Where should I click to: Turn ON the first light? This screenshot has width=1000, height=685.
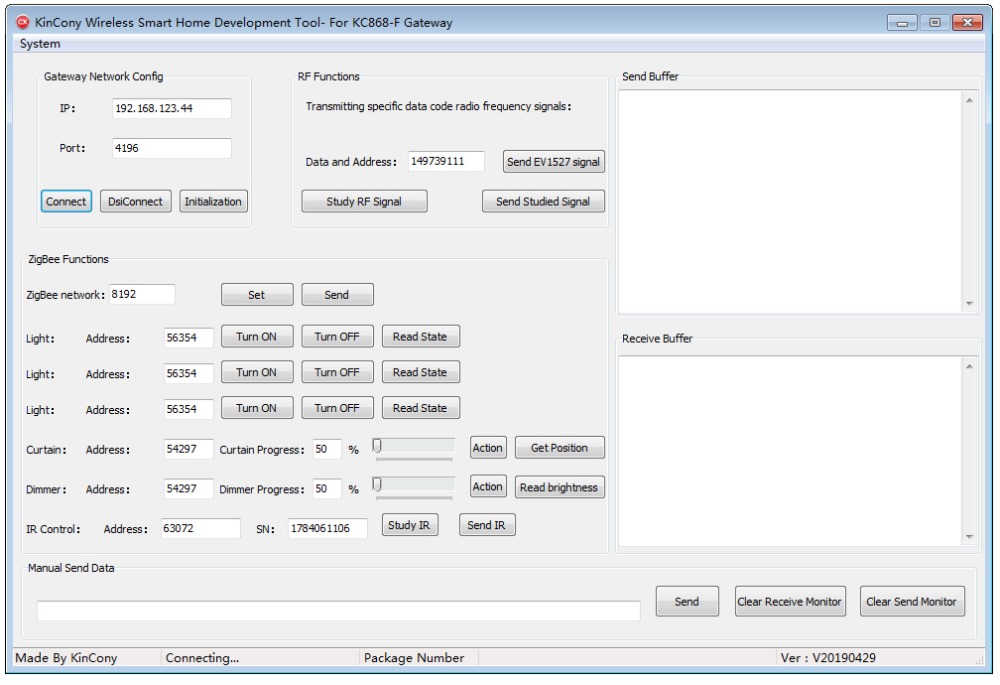(256, 337)
